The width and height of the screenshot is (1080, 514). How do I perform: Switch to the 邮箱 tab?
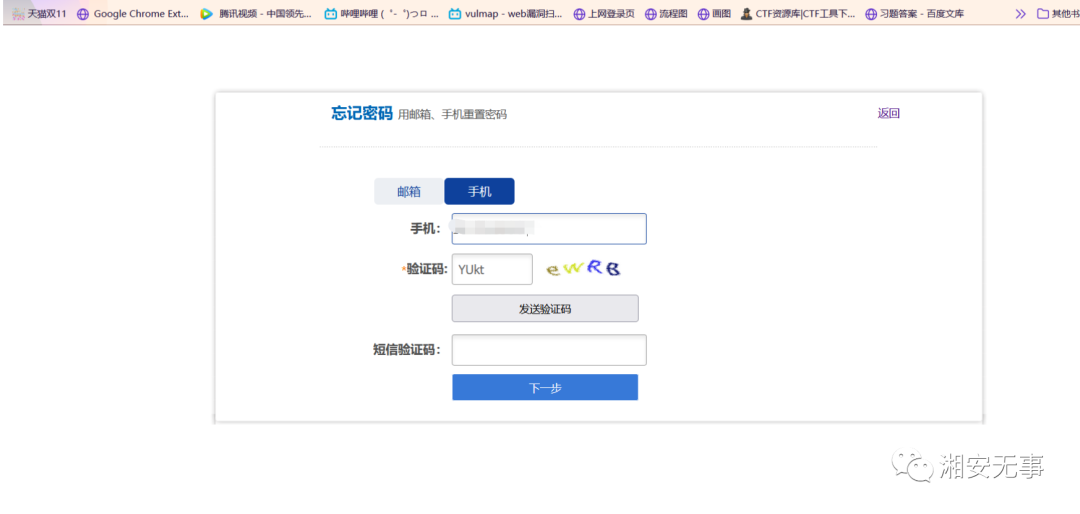coord(408,192)
